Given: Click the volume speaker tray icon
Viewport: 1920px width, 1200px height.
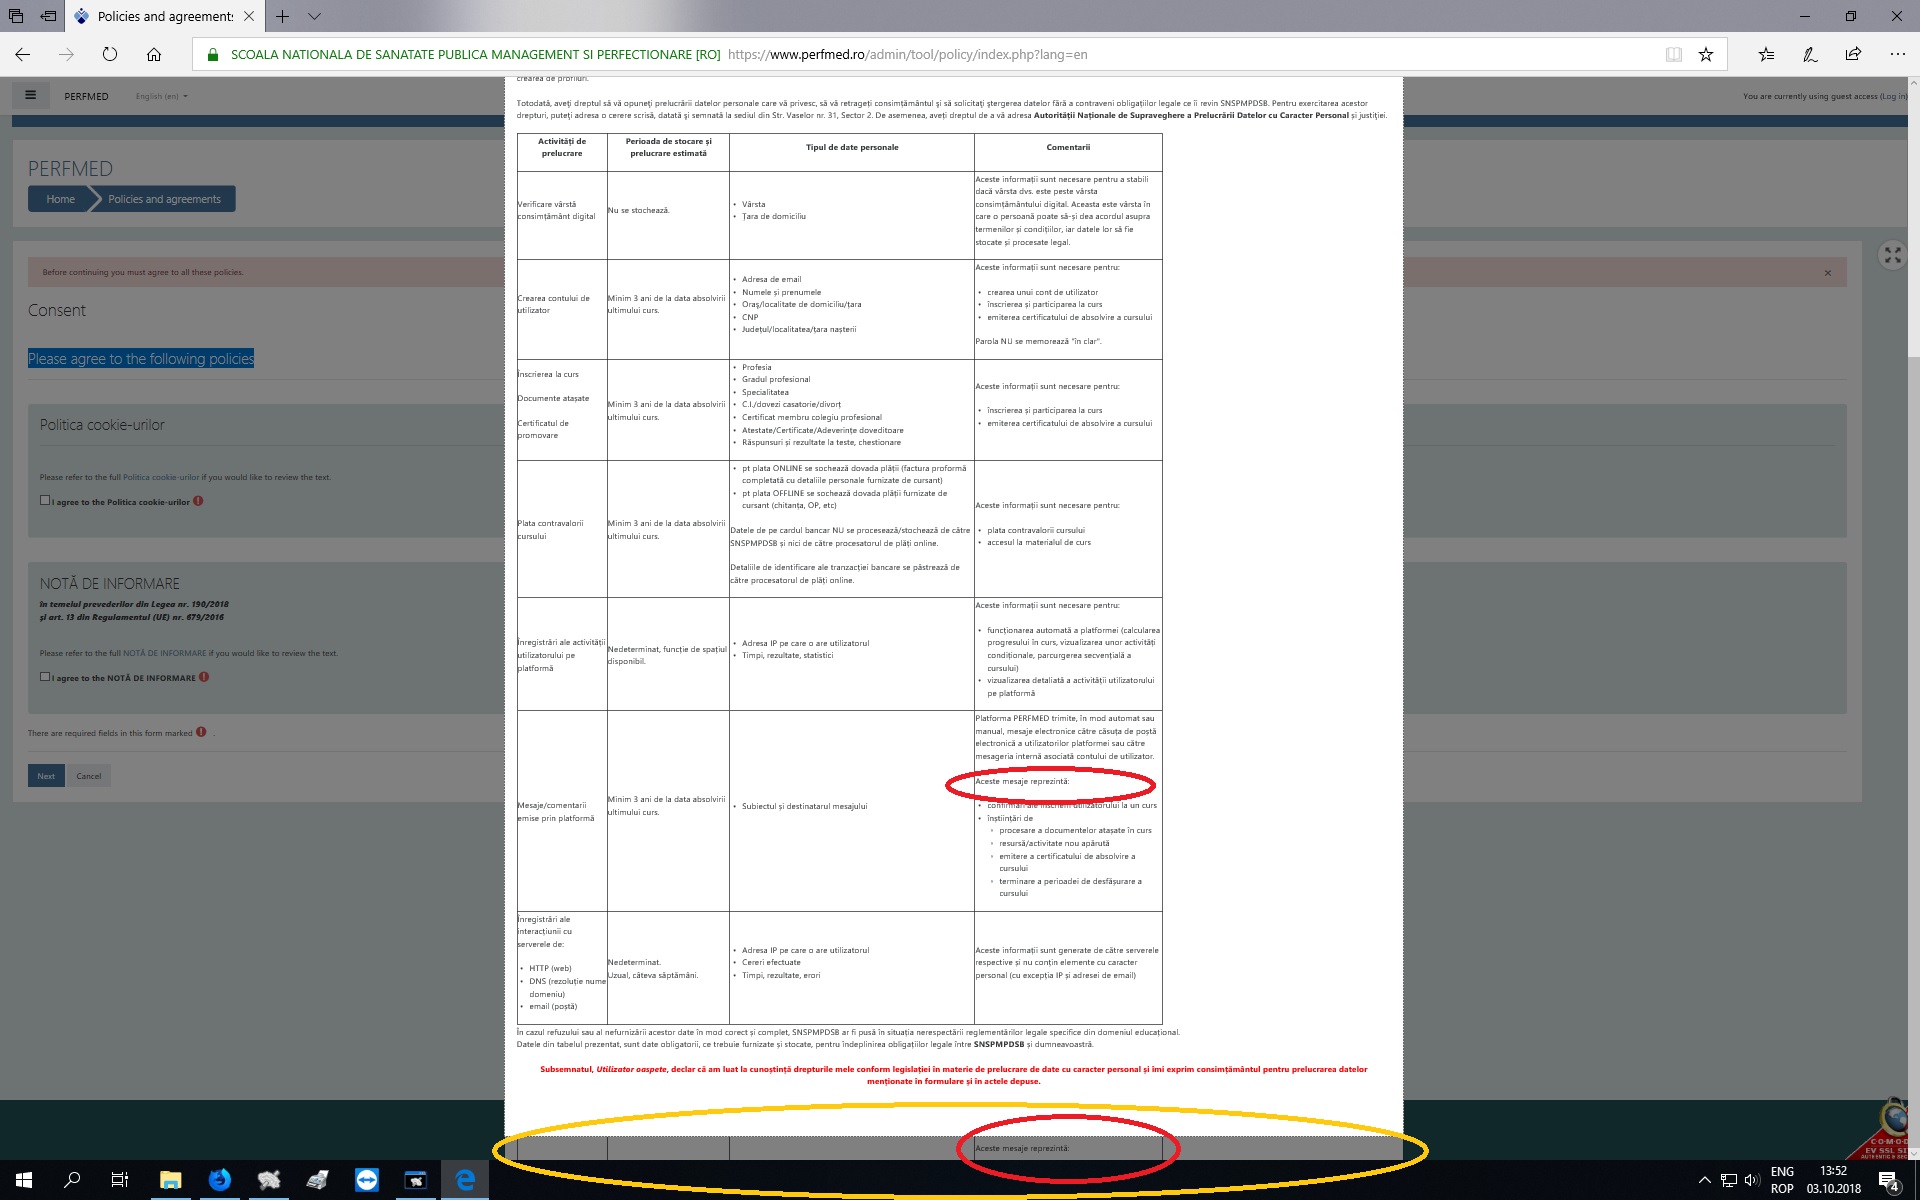Looking at the screenshot, I should click(x=1751, y=1180).
